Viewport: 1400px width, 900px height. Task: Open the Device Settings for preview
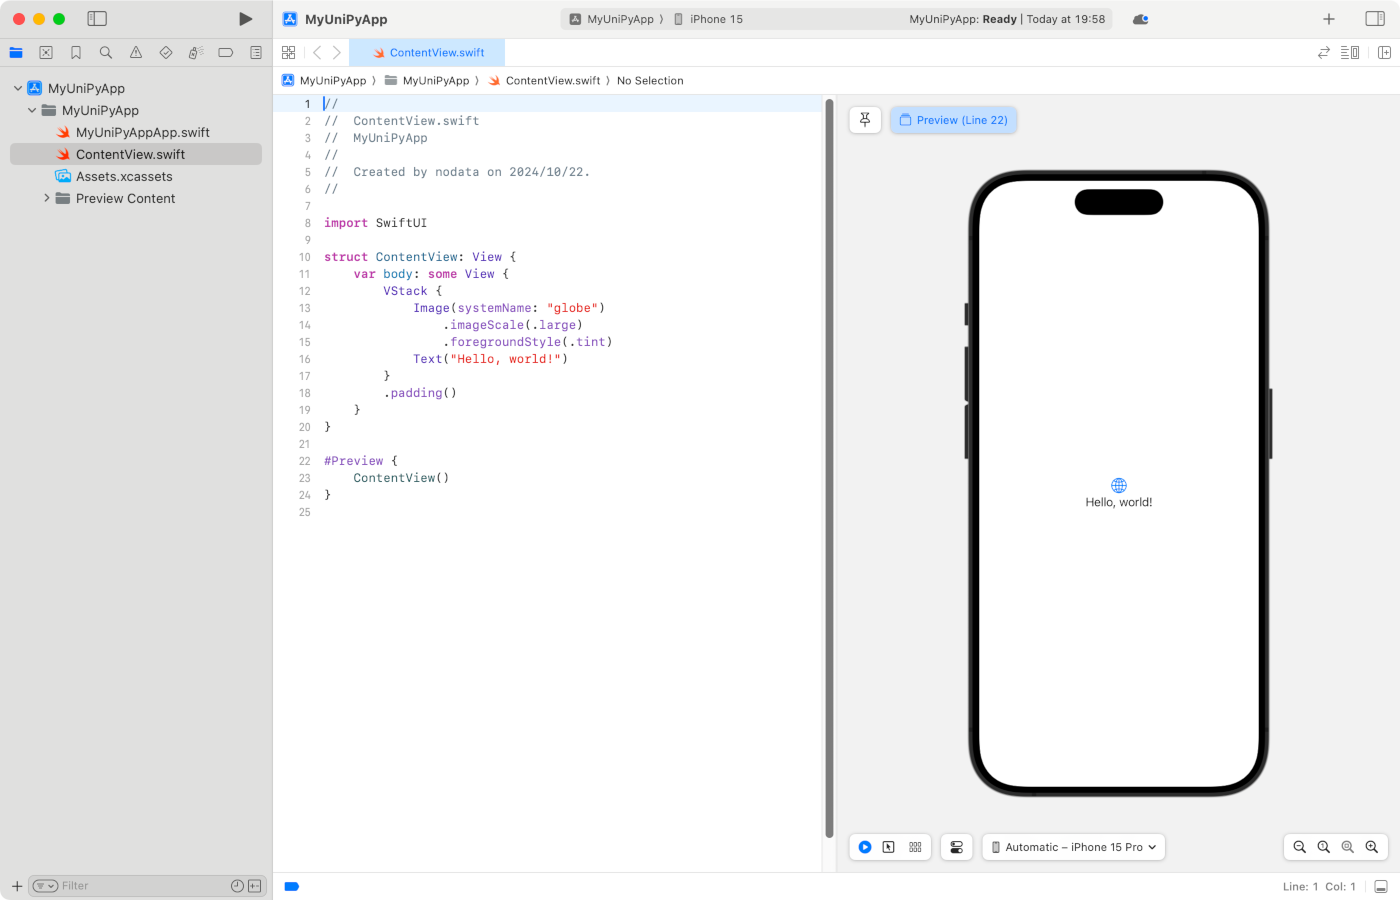[956, 847]
